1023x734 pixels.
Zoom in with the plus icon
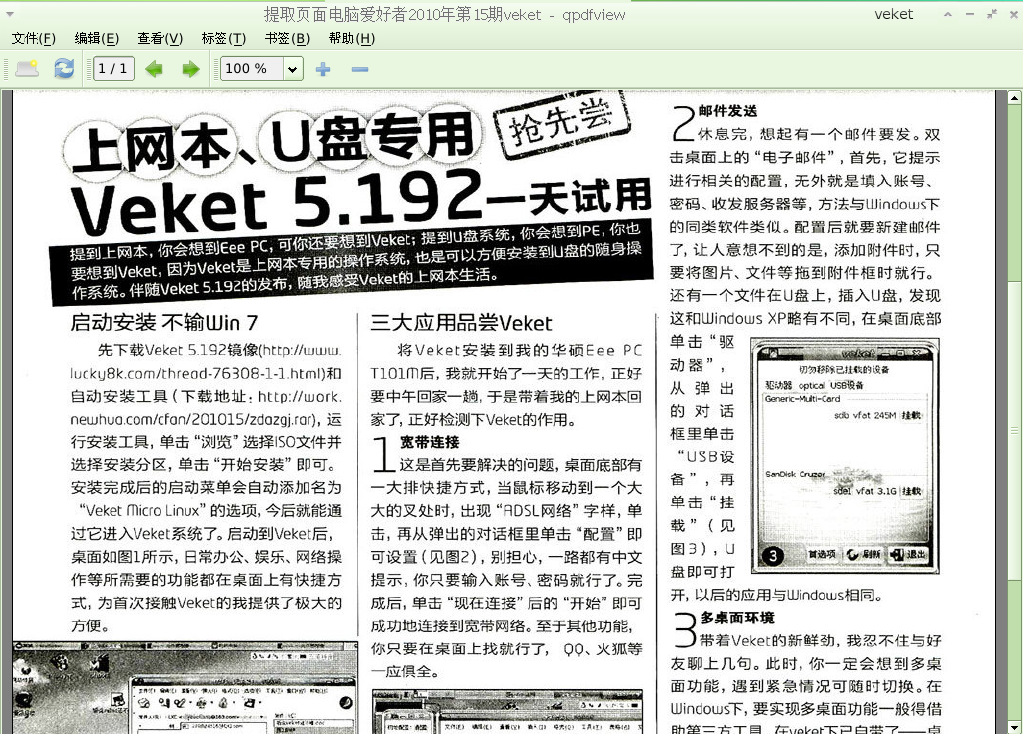tap(323, 69)
